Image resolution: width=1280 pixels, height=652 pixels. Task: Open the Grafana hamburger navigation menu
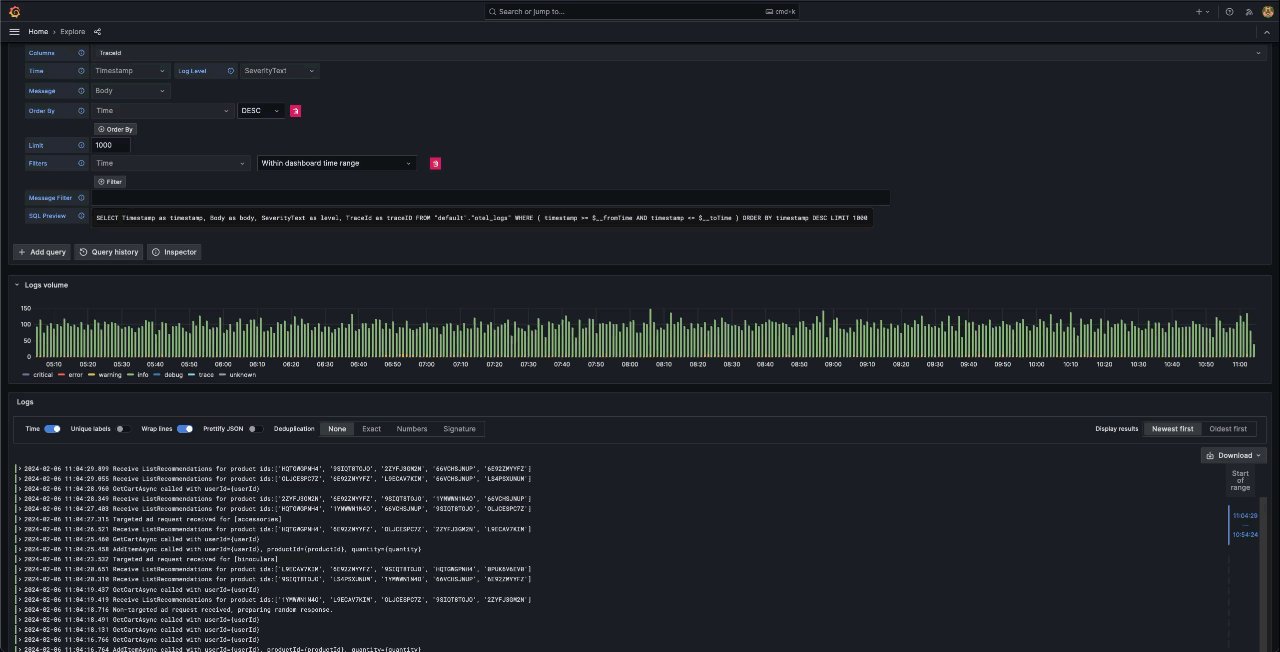tap(14, 32)
